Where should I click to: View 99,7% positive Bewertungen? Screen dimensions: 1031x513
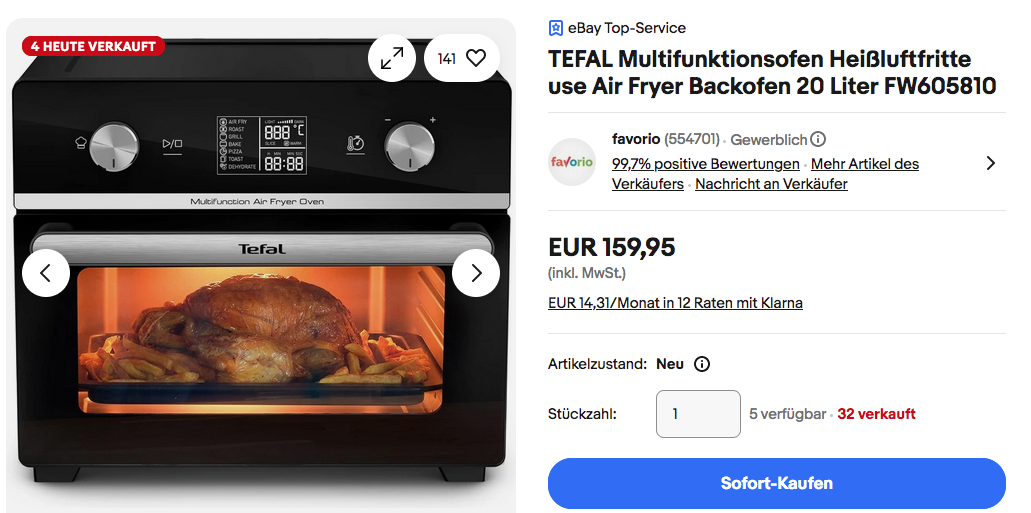pyautogui.click(x=706, y=164)
